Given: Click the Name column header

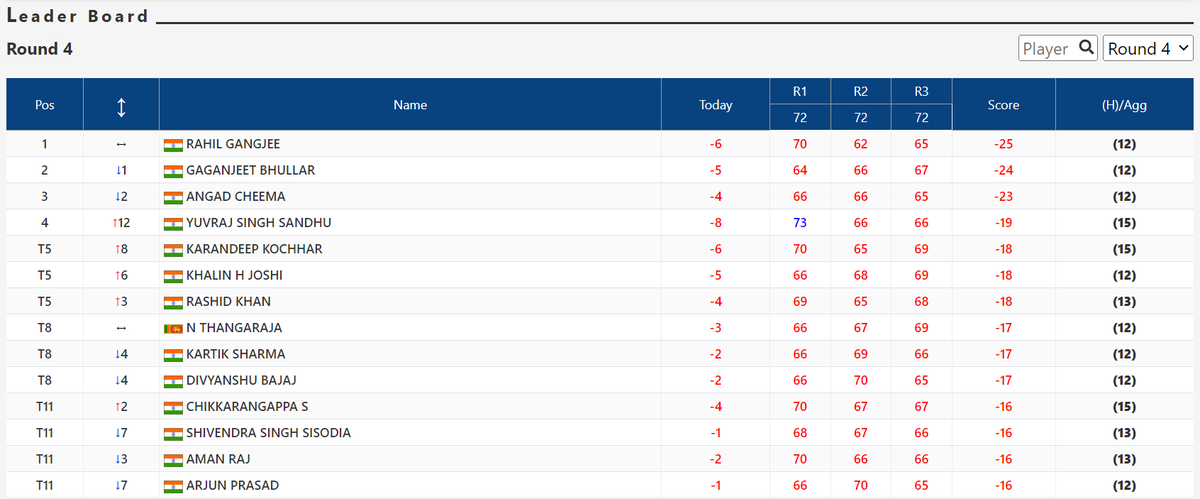Looking at the screenshot, I should [410, 105].
